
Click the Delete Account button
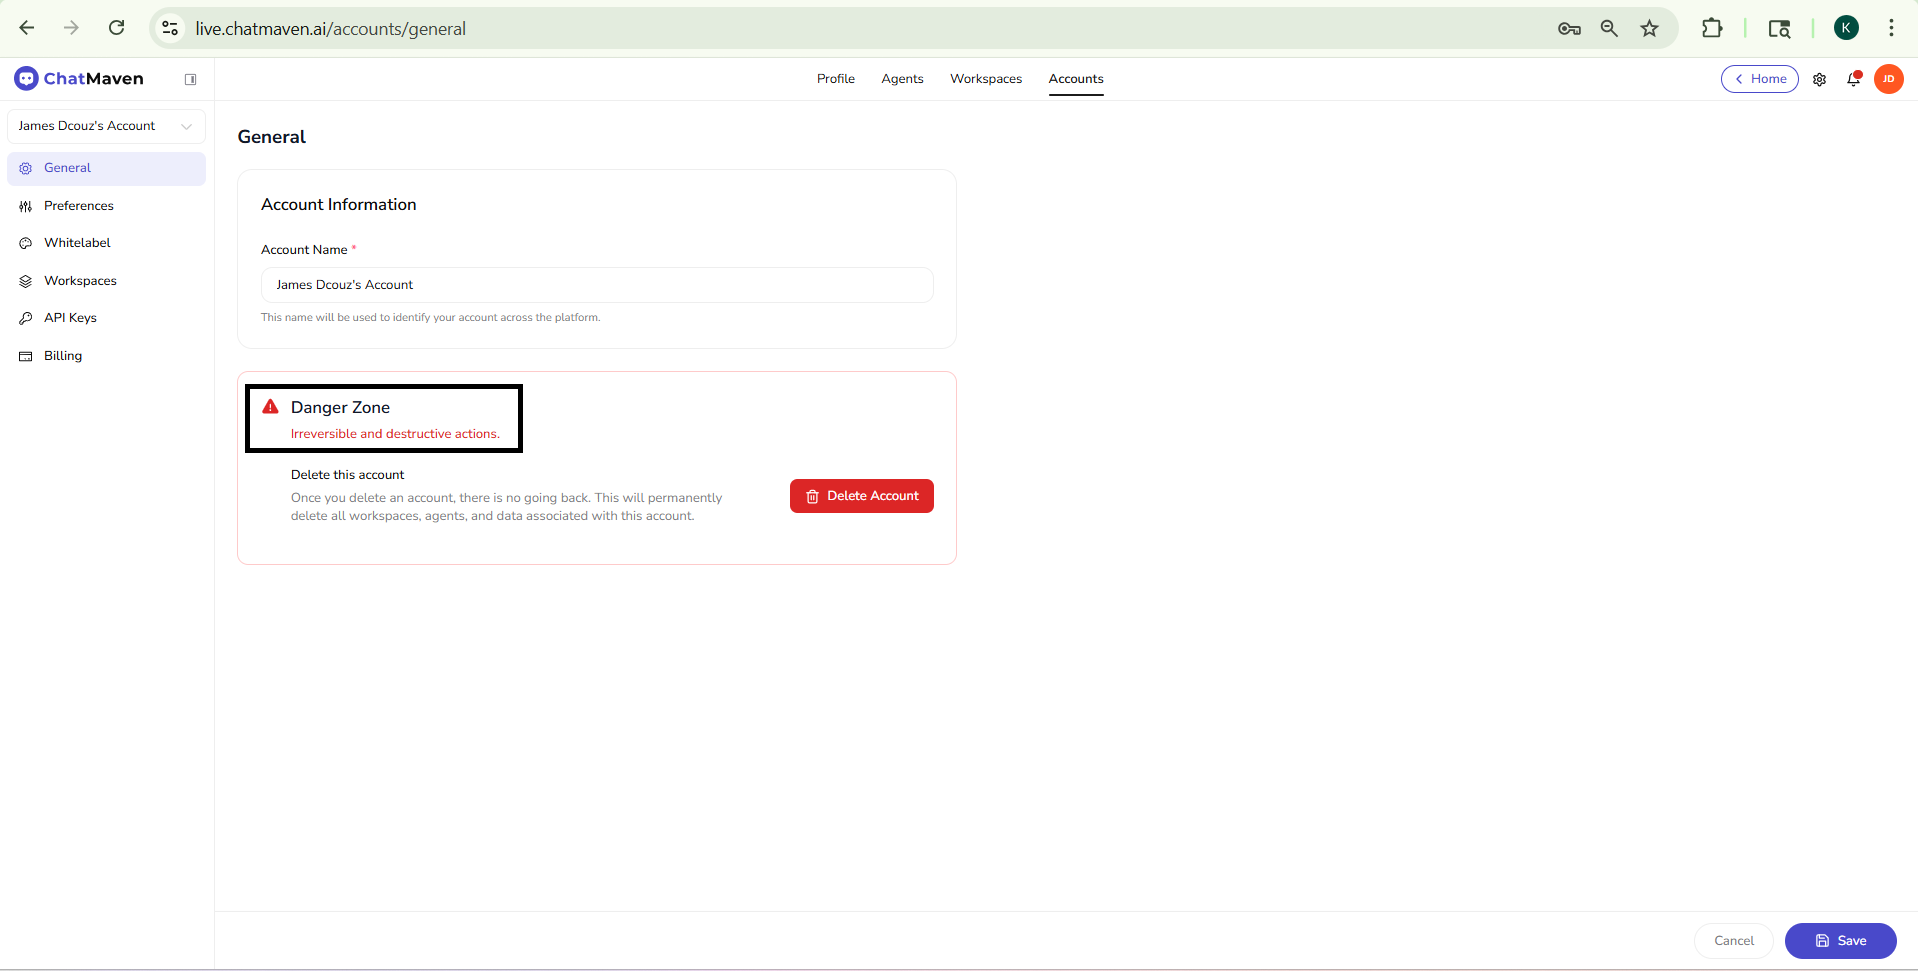coord(861,496)
